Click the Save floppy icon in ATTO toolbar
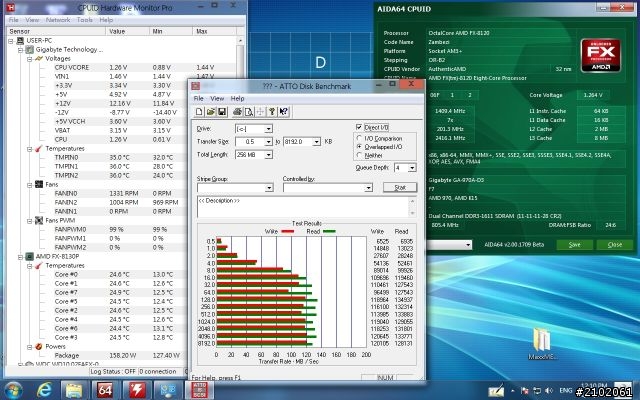The width and height of the screenshot is (640, 400). click(x=222, y=111)
